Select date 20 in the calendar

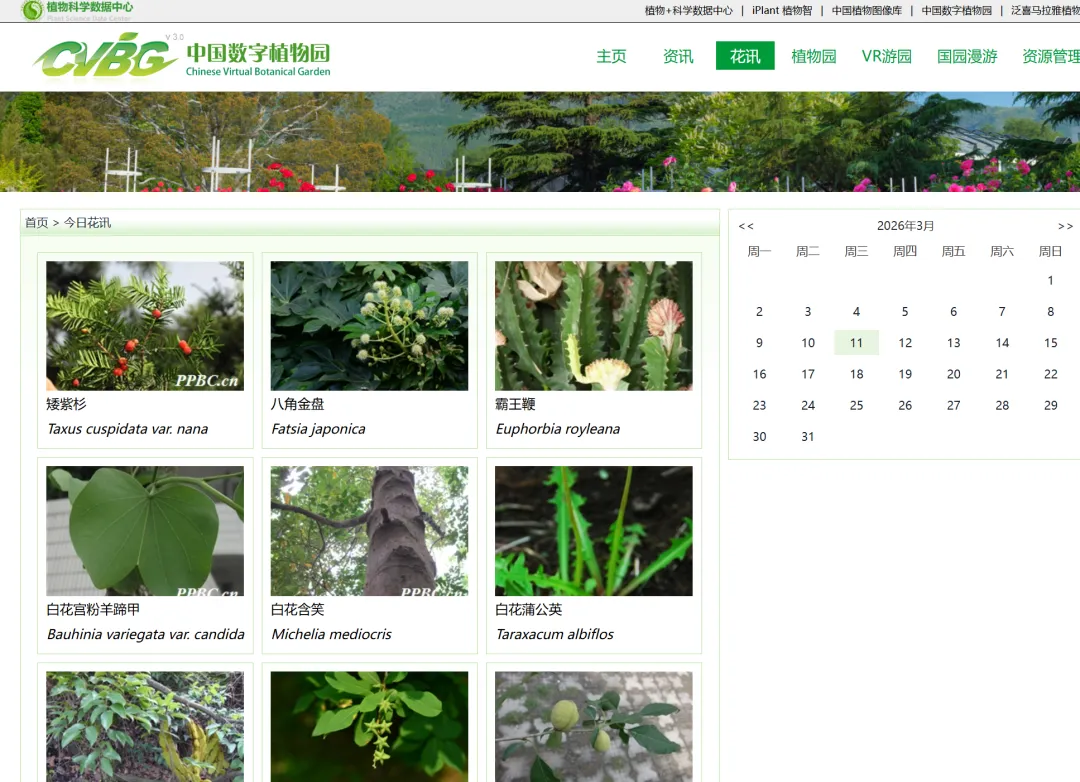coord(953,374)
